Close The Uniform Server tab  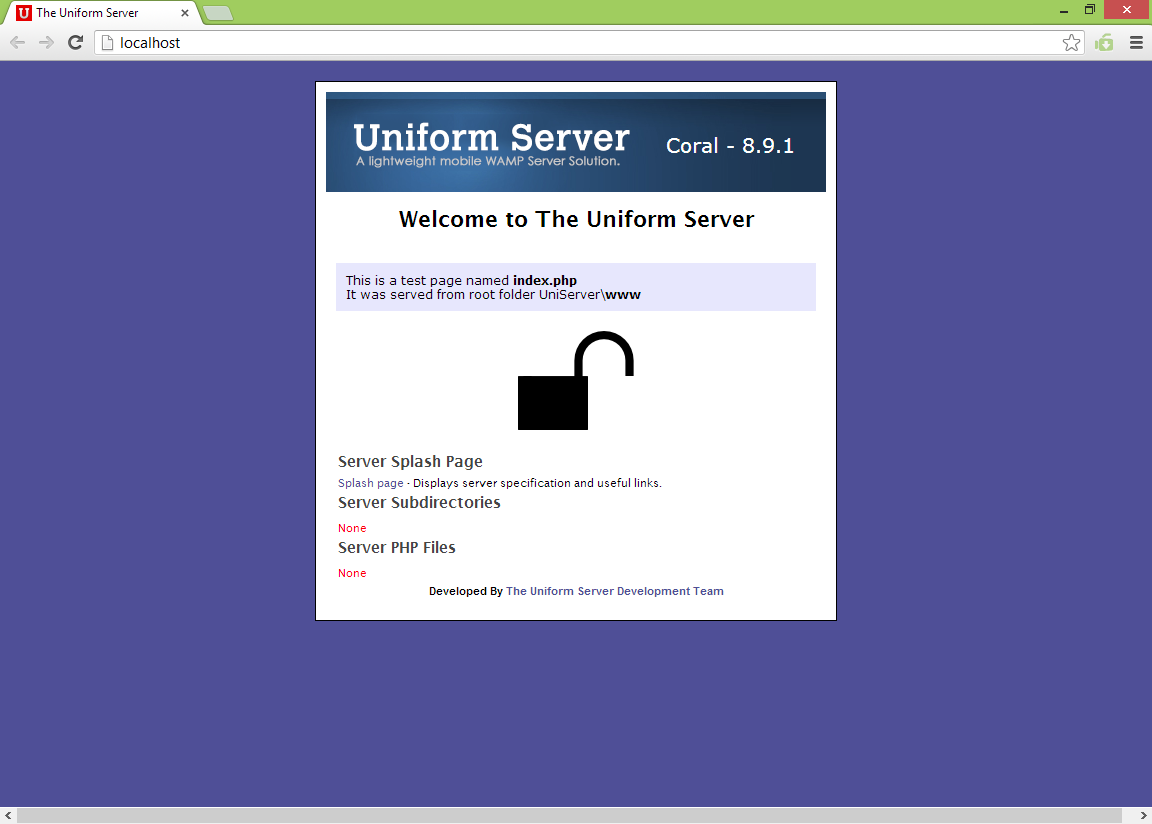(184, 12)
